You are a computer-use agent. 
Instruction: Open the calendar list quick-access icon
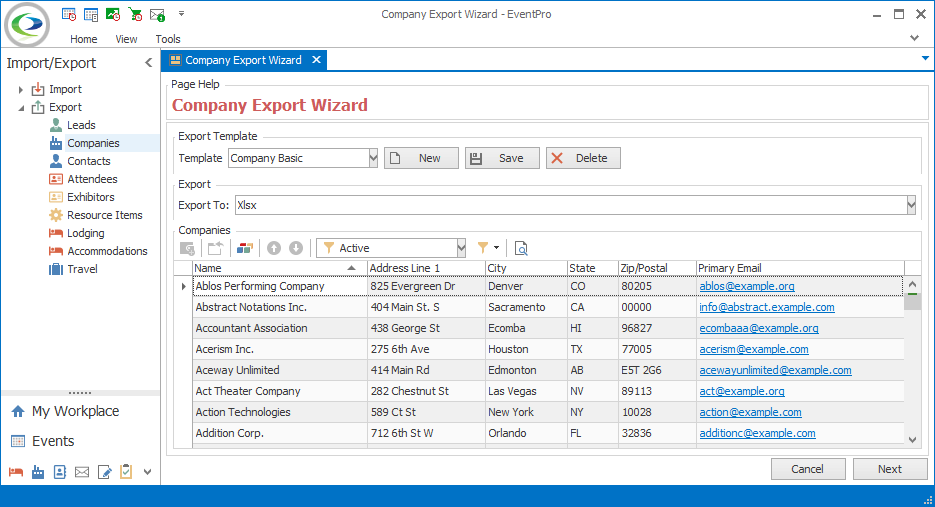[x=91, y=14]
